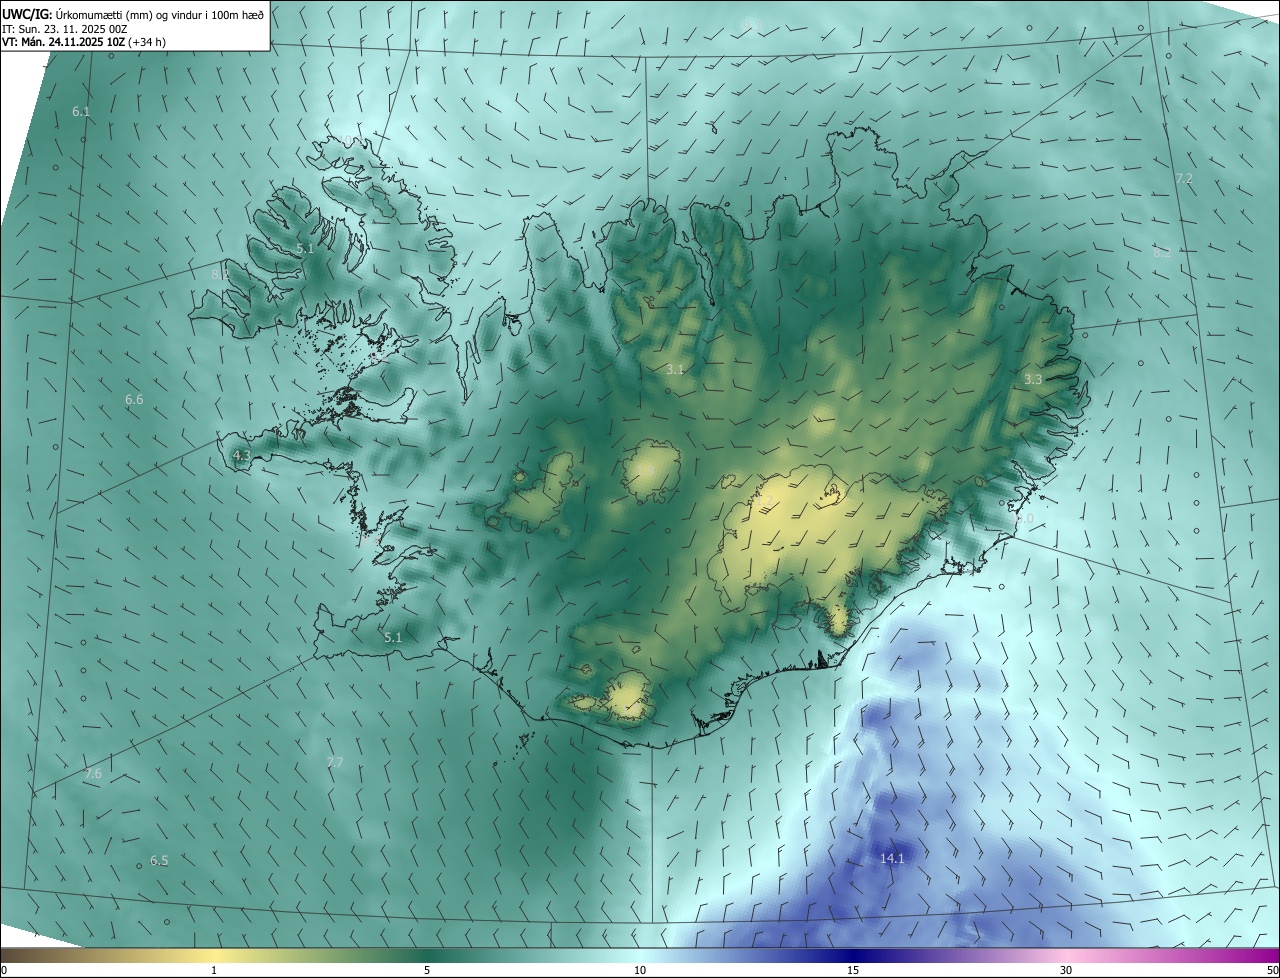Image resolution: width=1280 pixels, height=978 pixels.
Task: Click the 7.6 value label
Action: 93,774
